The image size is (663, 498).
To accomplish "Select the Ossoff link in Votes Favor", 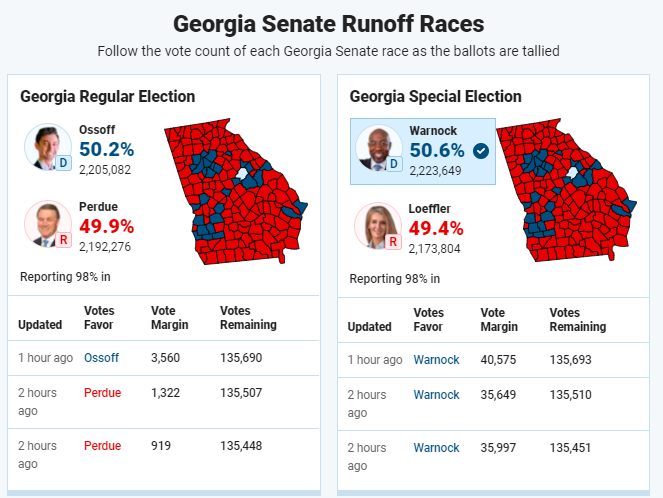I will [101, 357].
